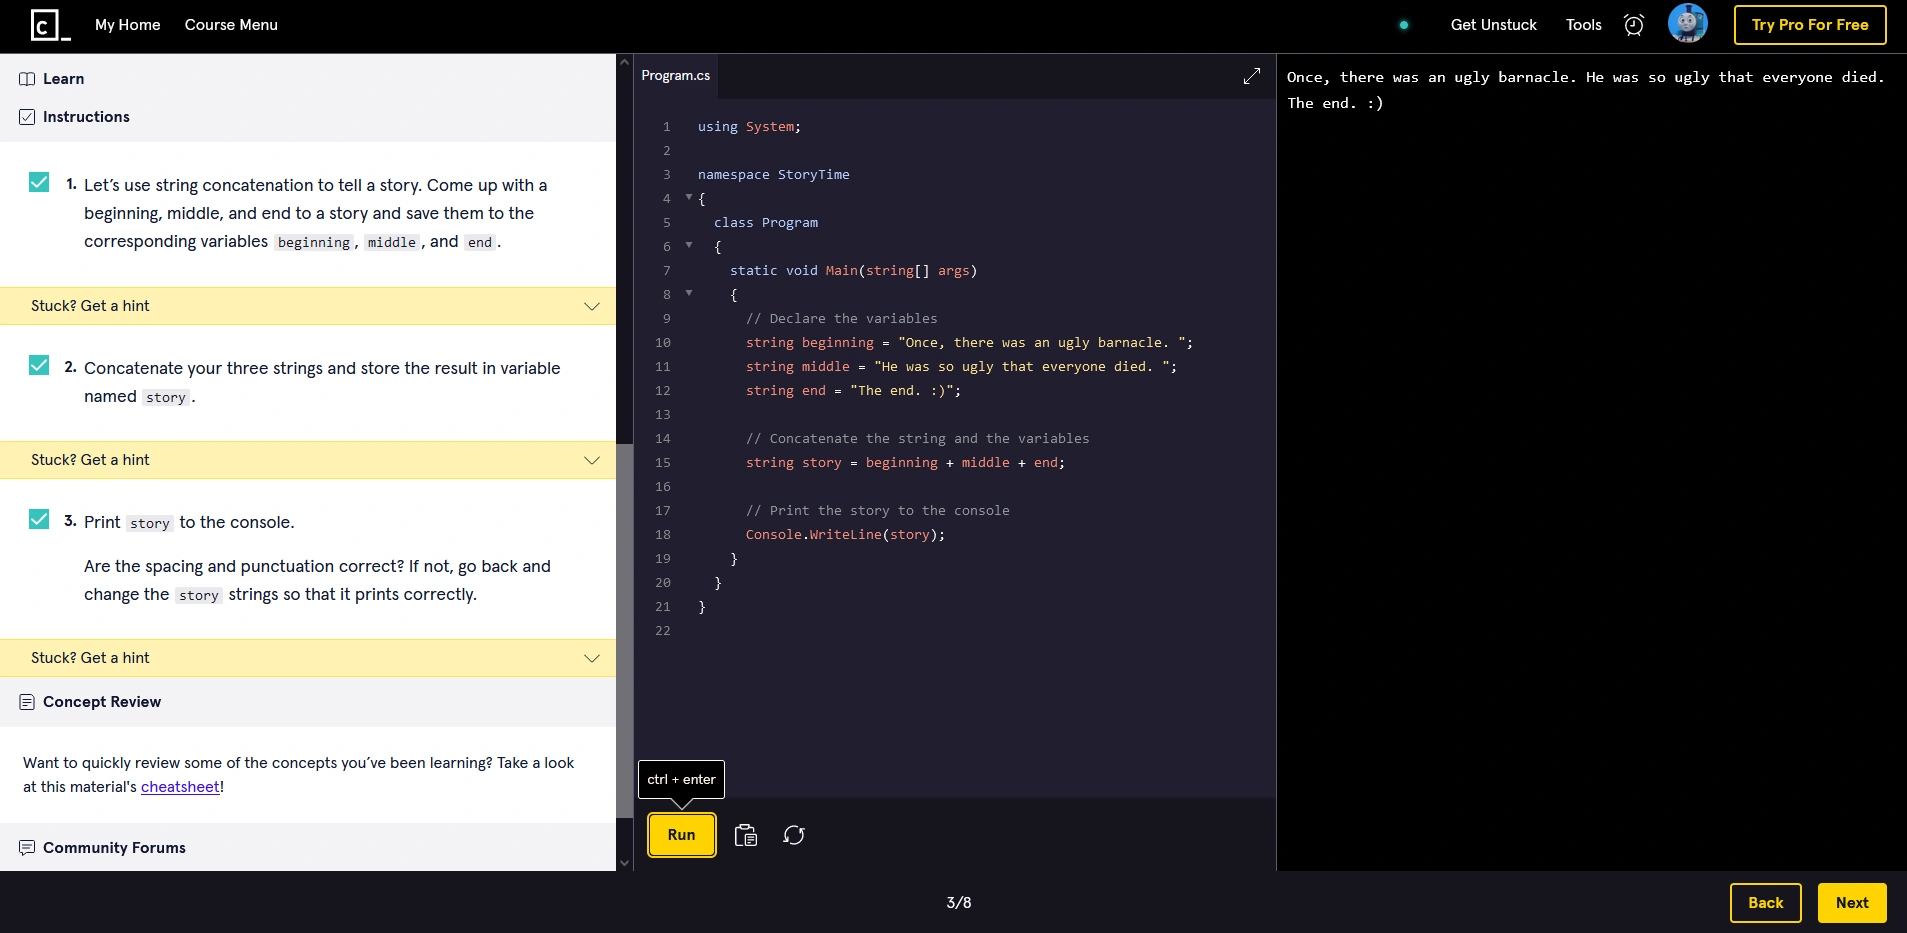Select the Program.cs tab
Viewport: 1907px width, 933px height.
pos(676,75)
